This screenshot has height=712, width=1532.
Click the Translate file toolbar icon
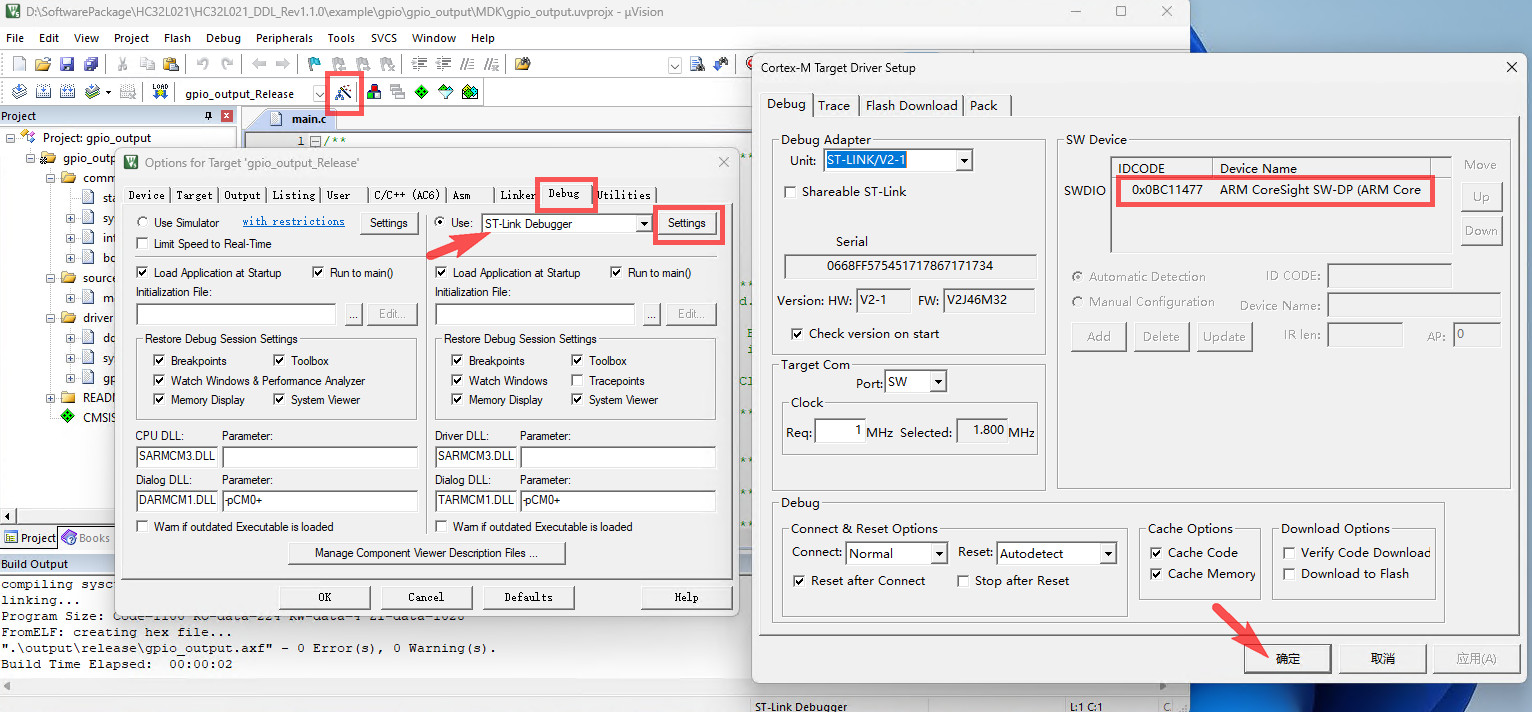[x=19, y=92]
